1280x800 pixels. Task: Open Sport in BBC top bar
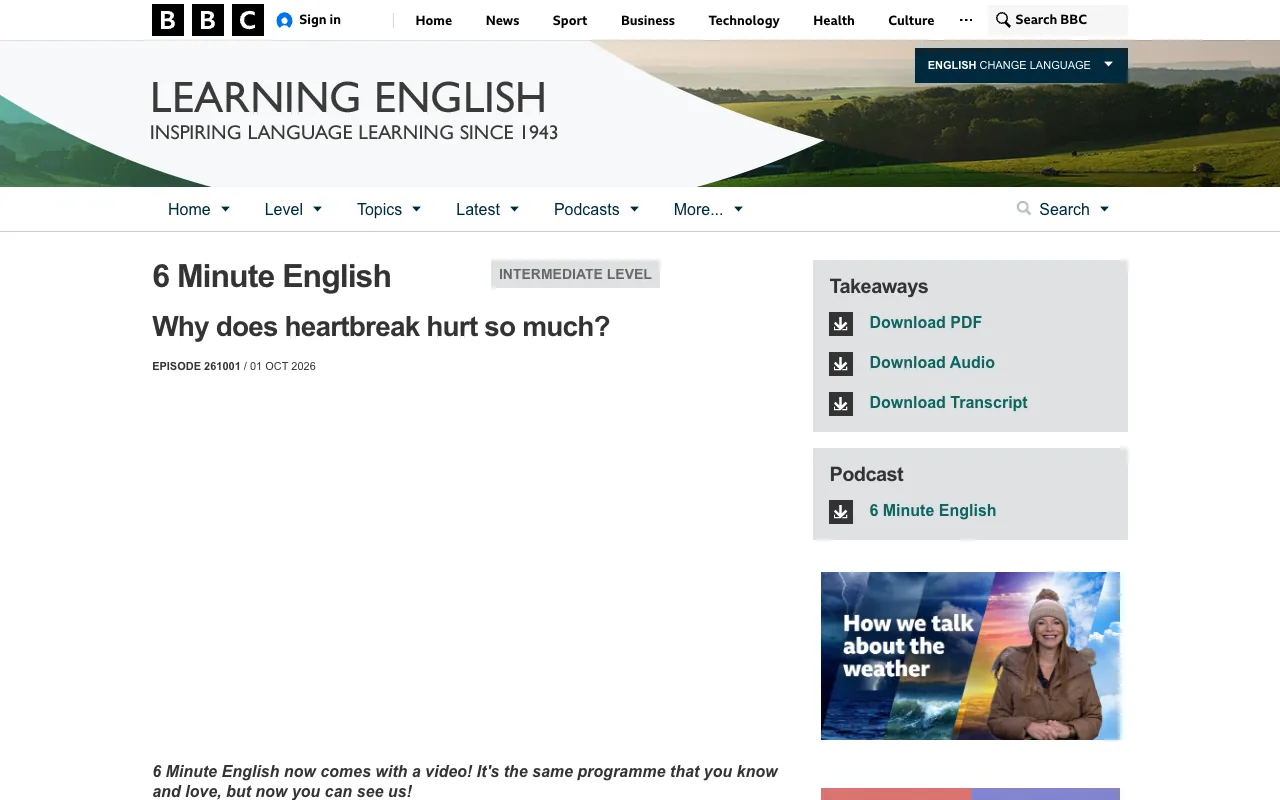[570, 20]
